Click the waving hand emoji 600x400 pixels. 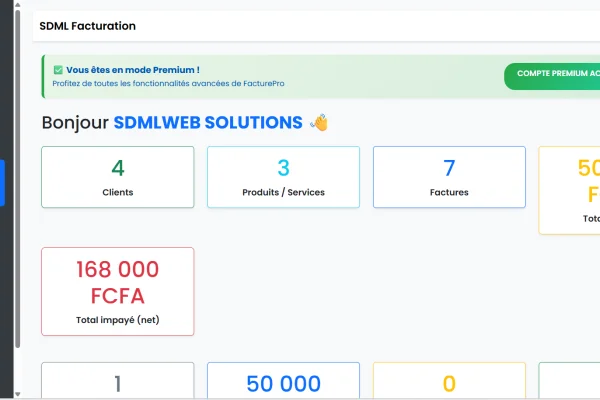pyautogui.click(x=319, y=123)
